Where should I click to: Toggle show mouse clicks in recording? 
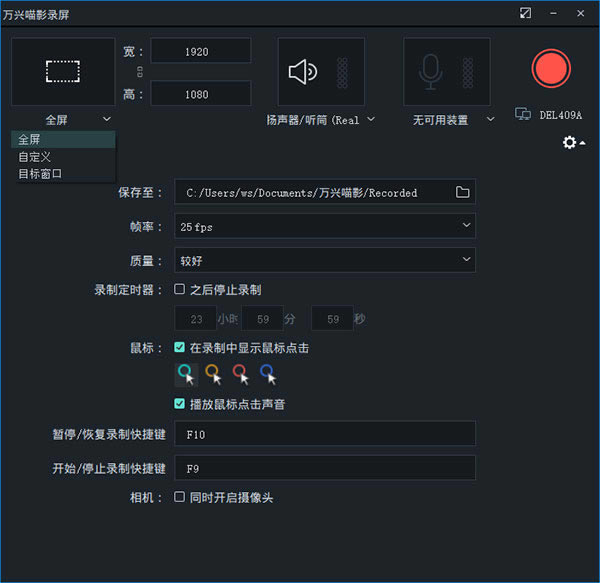coord(180,348)
